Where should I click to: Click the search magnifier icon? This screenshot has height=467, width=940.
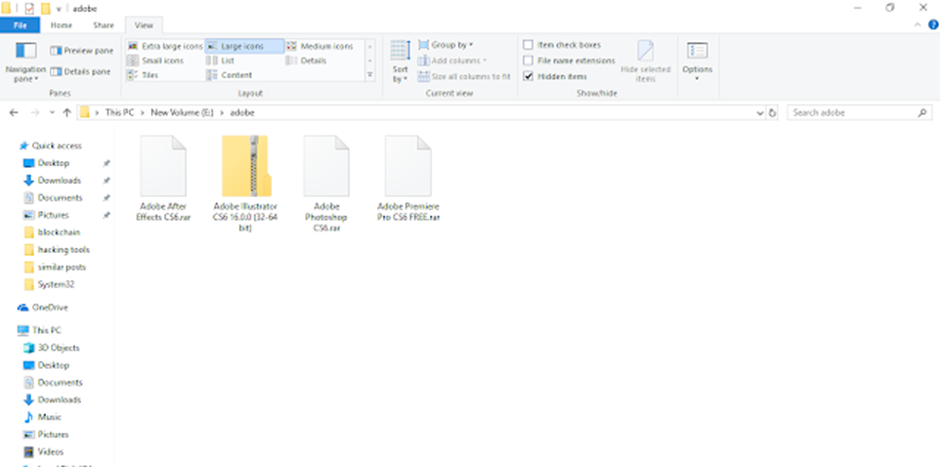coord(922,113)
